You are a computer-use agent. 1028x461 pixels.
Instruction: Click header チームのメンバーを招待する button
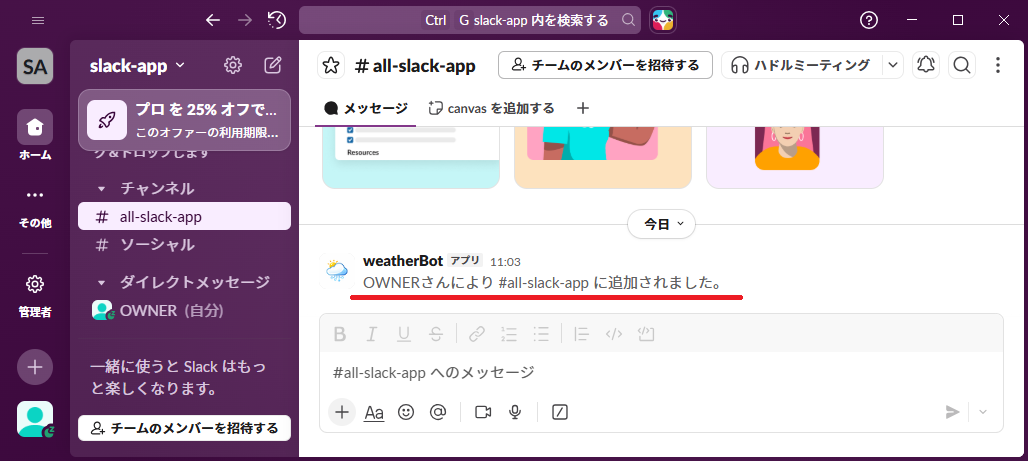pyautogui.click(x=605, y=66)
